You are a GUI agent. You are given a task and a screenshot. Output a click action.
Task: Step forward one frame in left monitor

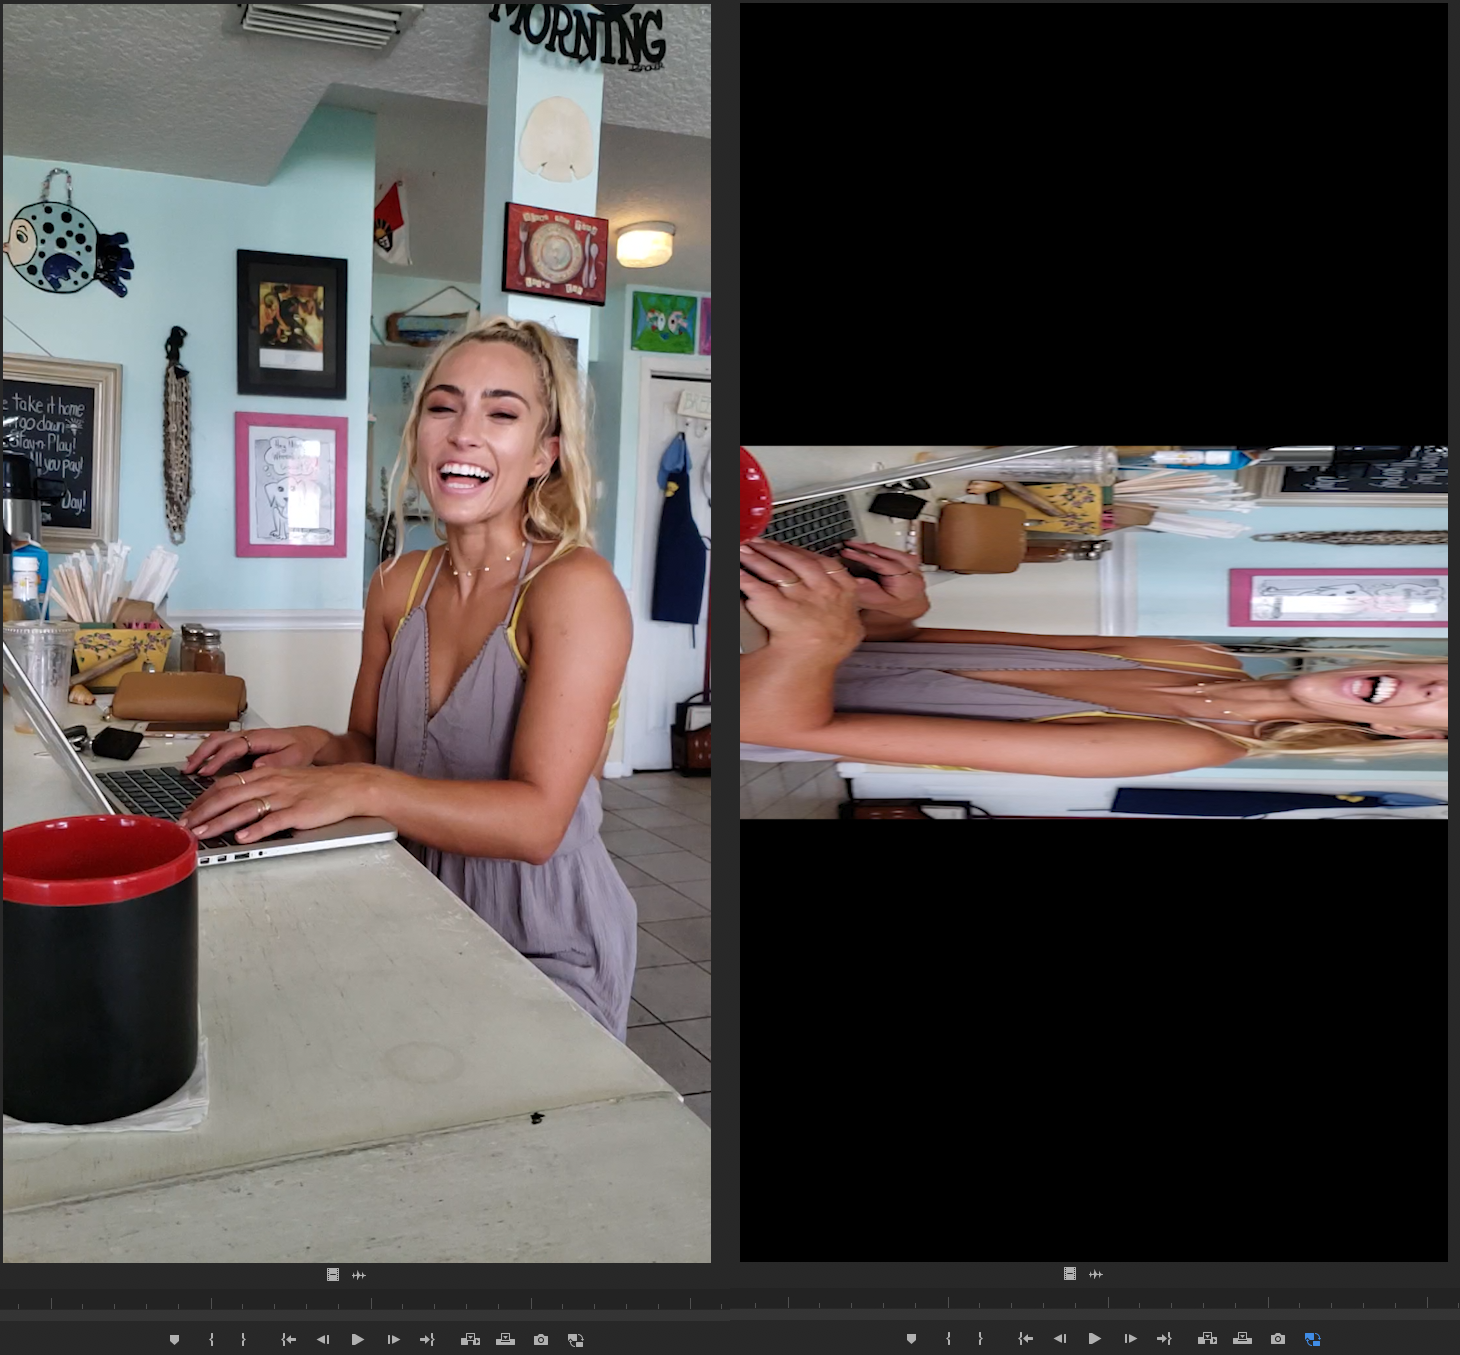click(x=393, y=1339)
